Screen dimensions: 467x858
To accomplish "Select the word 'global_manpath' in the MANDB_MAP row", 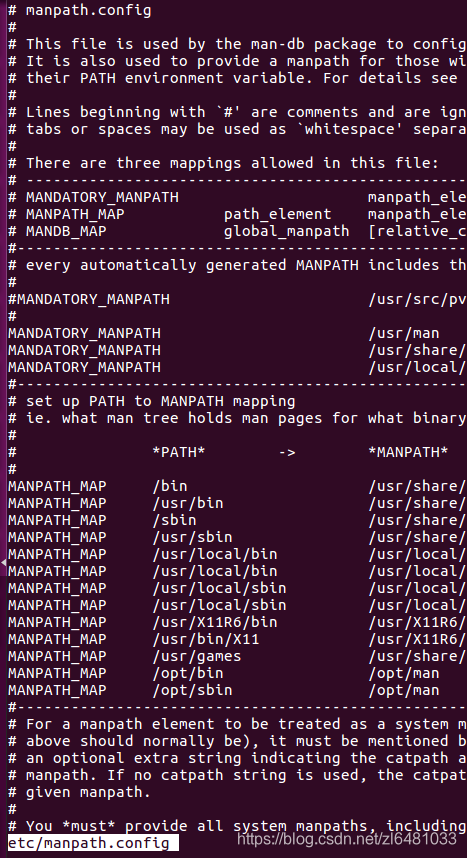I will click(287, 231).
